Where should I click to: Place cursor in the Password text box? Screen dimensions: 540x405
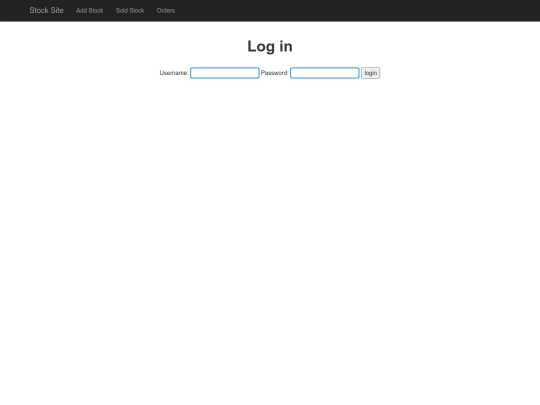(x=325, y=73)
